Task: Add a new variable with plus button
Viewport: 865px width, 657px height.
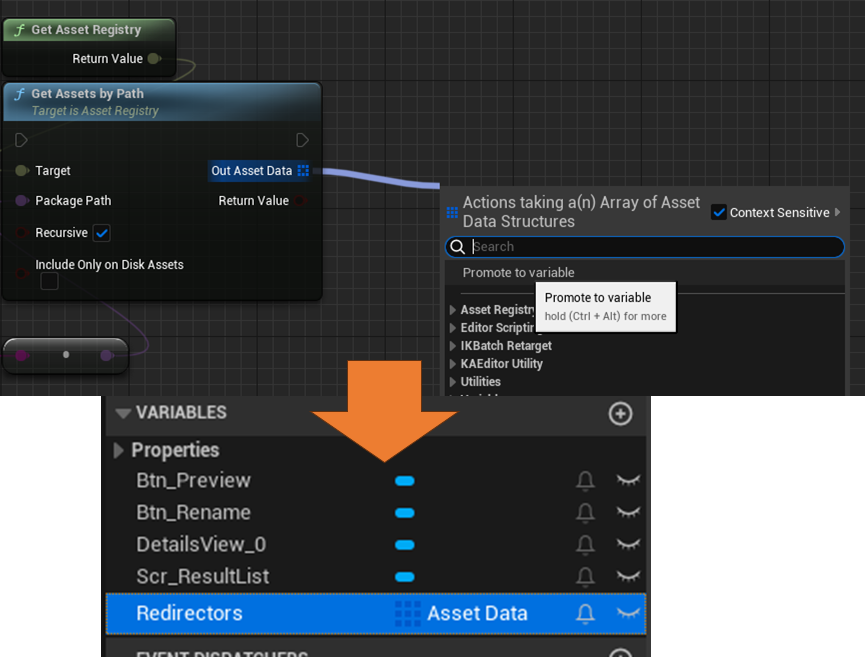Action: pos(621,414)
